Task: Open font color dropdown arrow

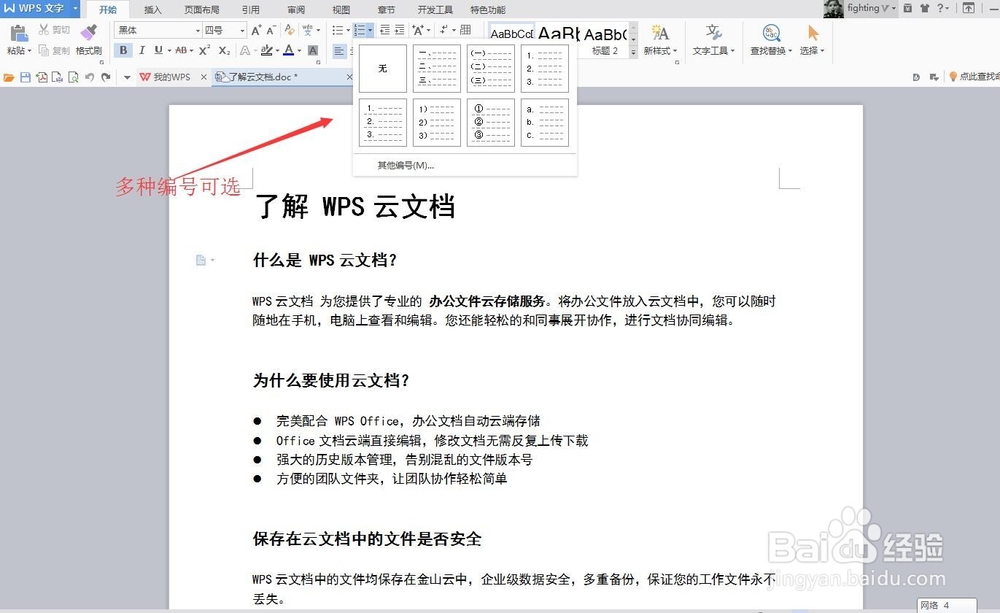Action: [298, 51]
